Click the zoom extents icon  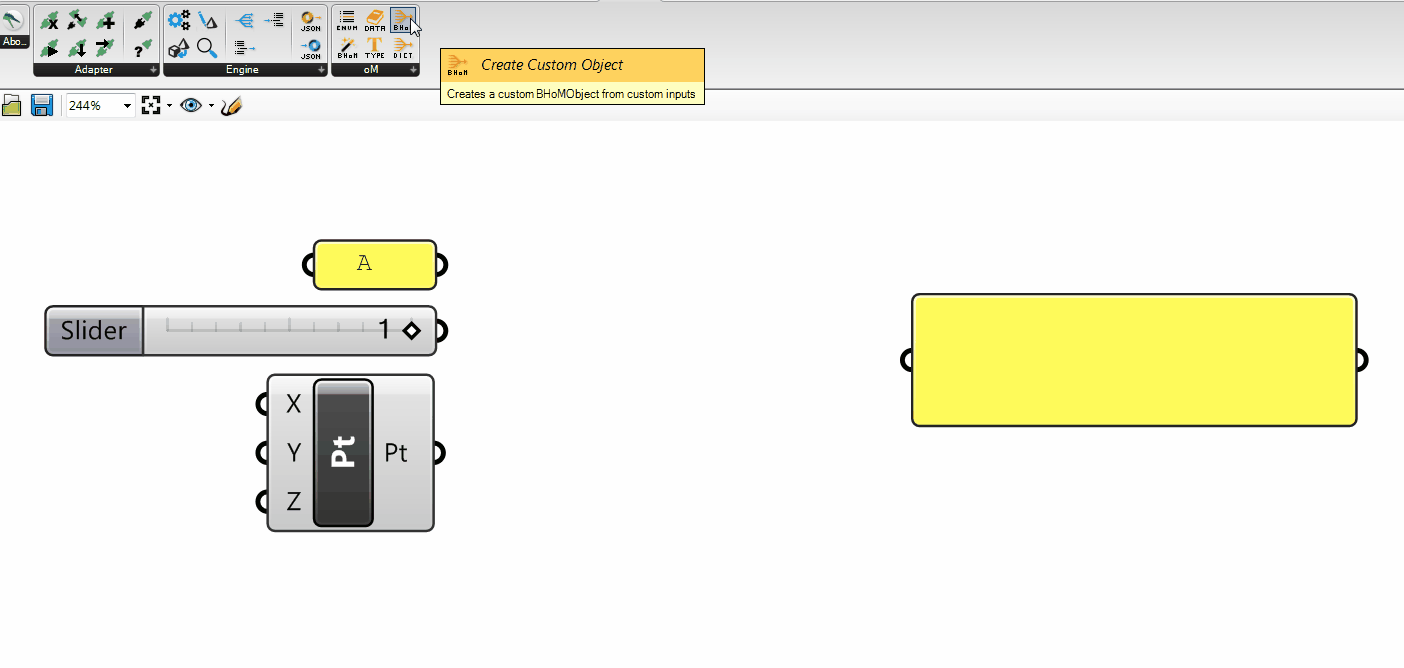click(151, 105)
